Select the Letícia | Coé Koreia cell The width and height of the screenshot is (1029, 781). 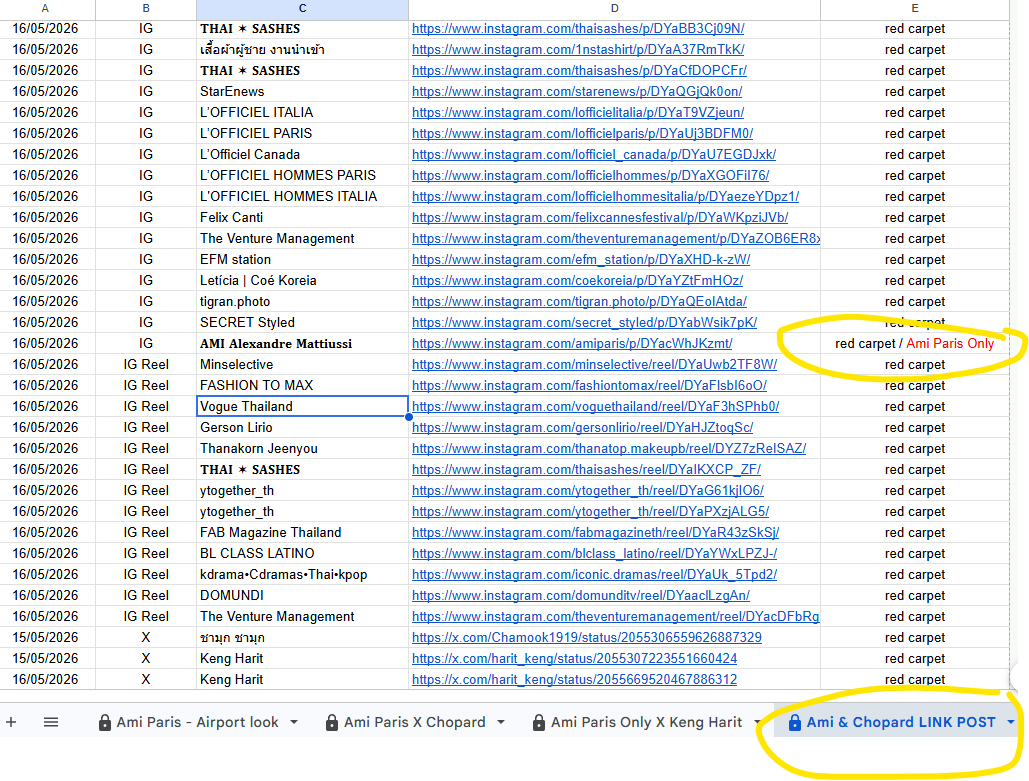302,280
